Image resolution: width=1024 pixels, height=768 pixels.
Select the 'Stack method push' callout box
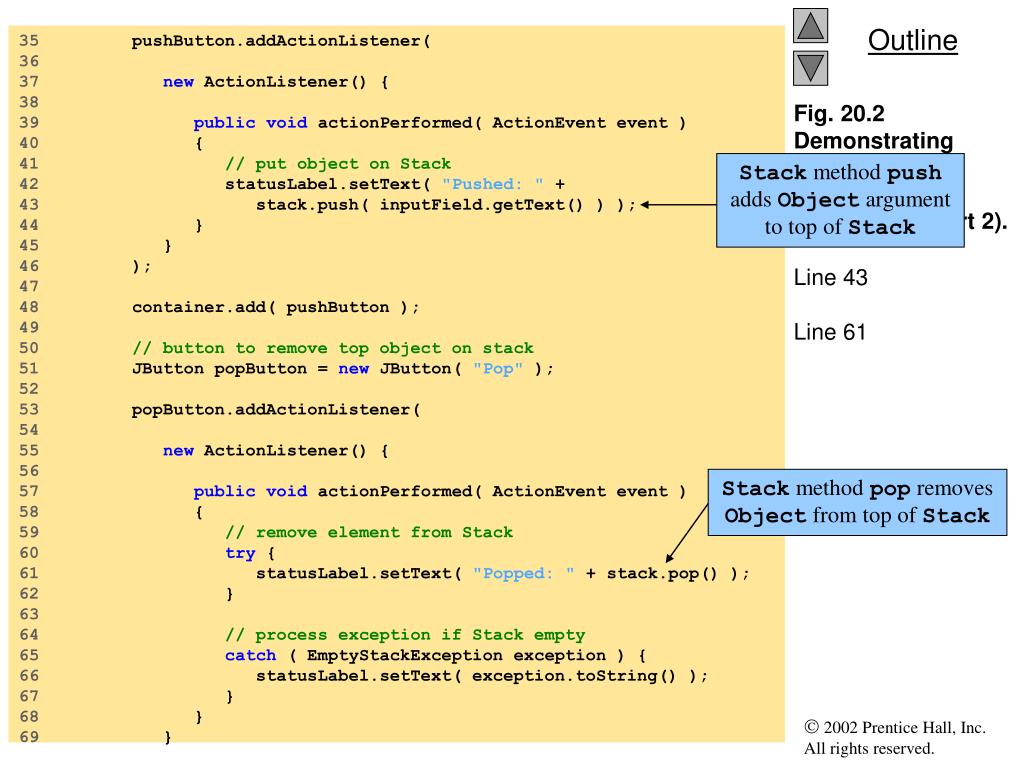(x=840, y=200)
